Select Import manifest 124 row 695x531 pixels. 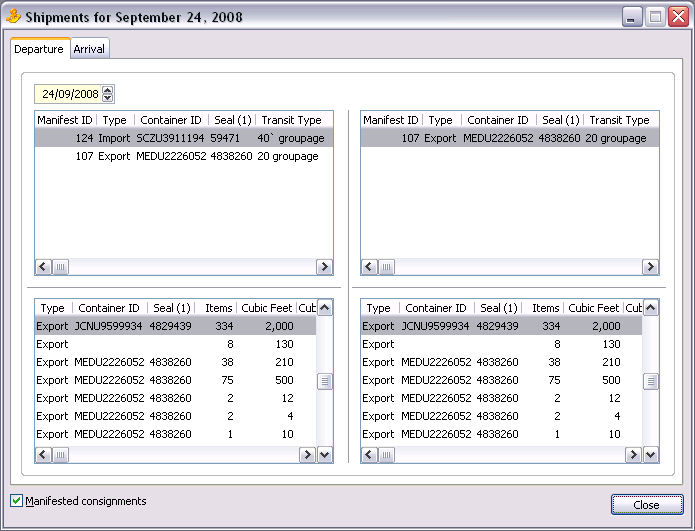pos(180,138)
